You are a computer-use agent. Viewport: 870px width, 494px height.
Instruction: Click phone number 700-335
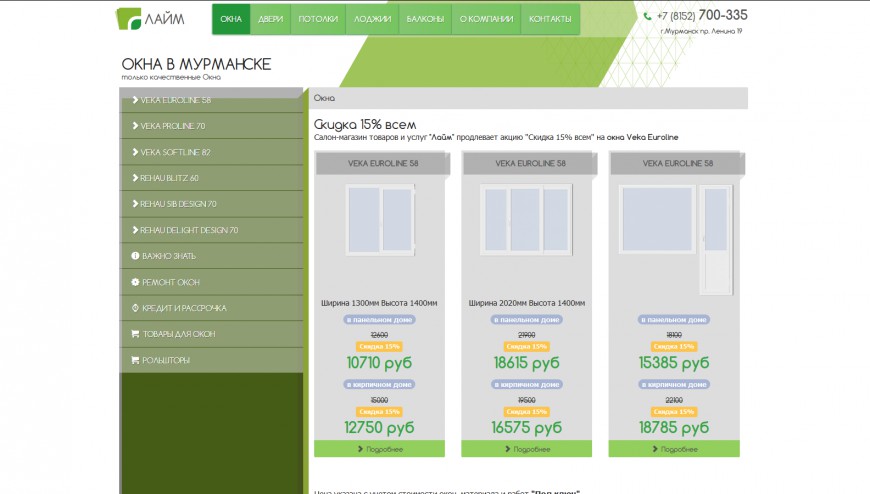pos(722,15)
